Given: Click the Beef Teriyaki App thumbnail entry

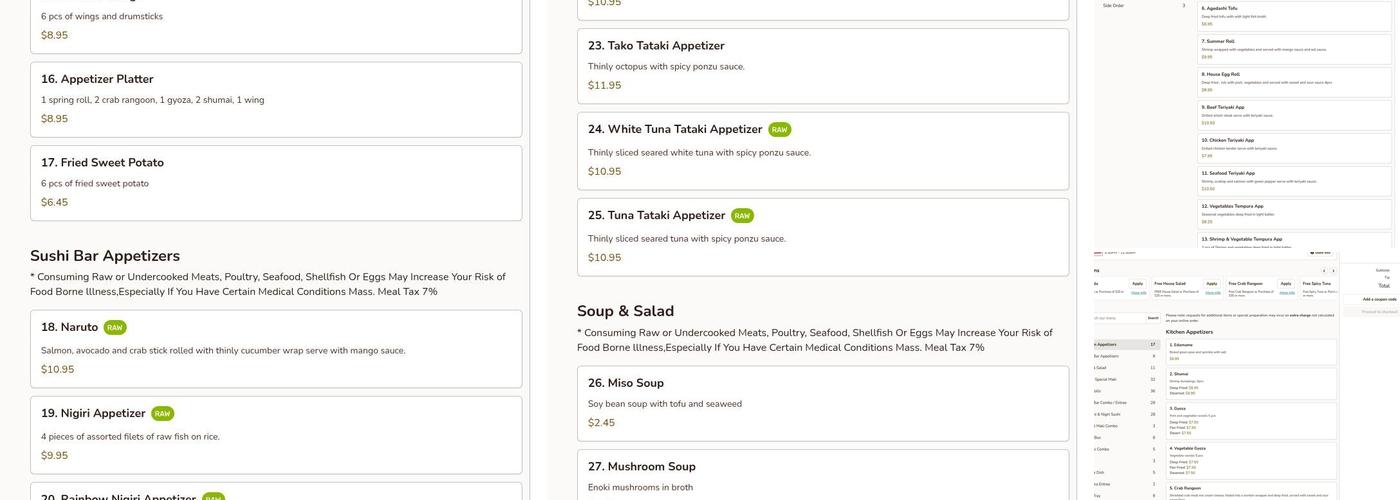Looking at the screenshot, I should 1295,113.
